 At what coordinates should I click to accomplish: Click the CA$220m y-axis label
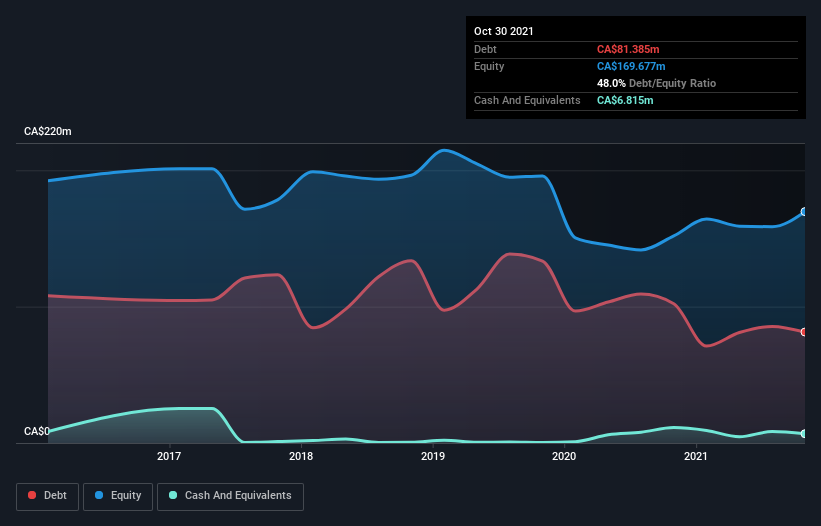click(48, 131)
